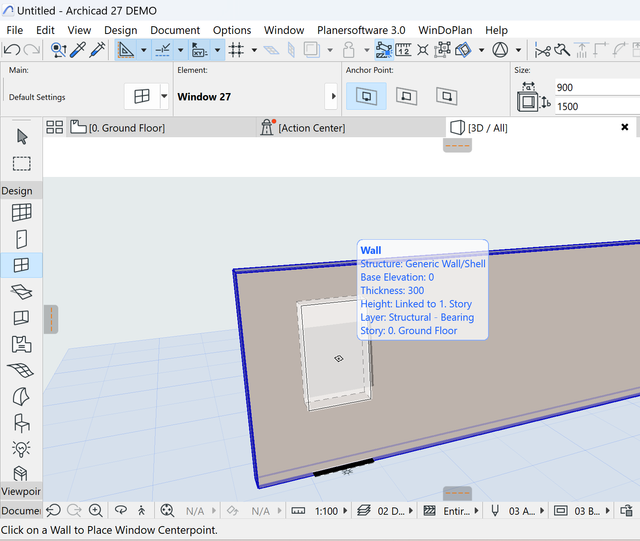
Task: Choose the Curtain Wall tool
Action: pos(21,212)
